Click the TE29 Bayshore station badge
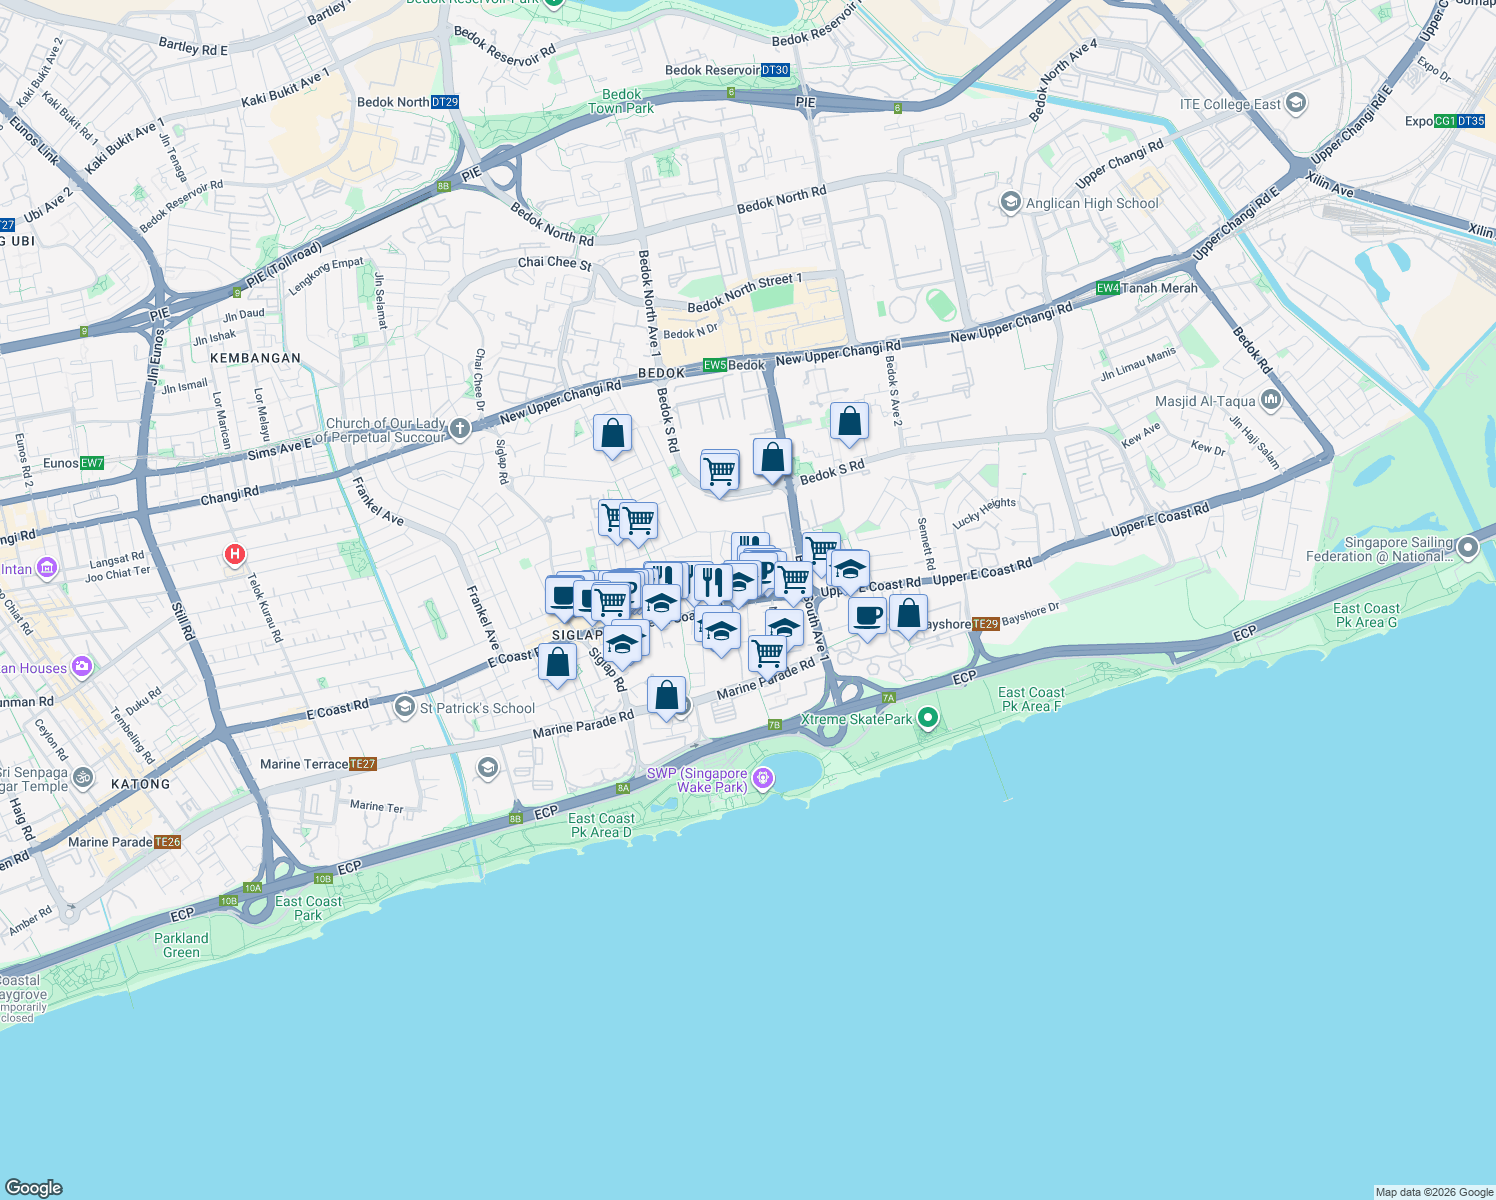 tap(984, 622)
